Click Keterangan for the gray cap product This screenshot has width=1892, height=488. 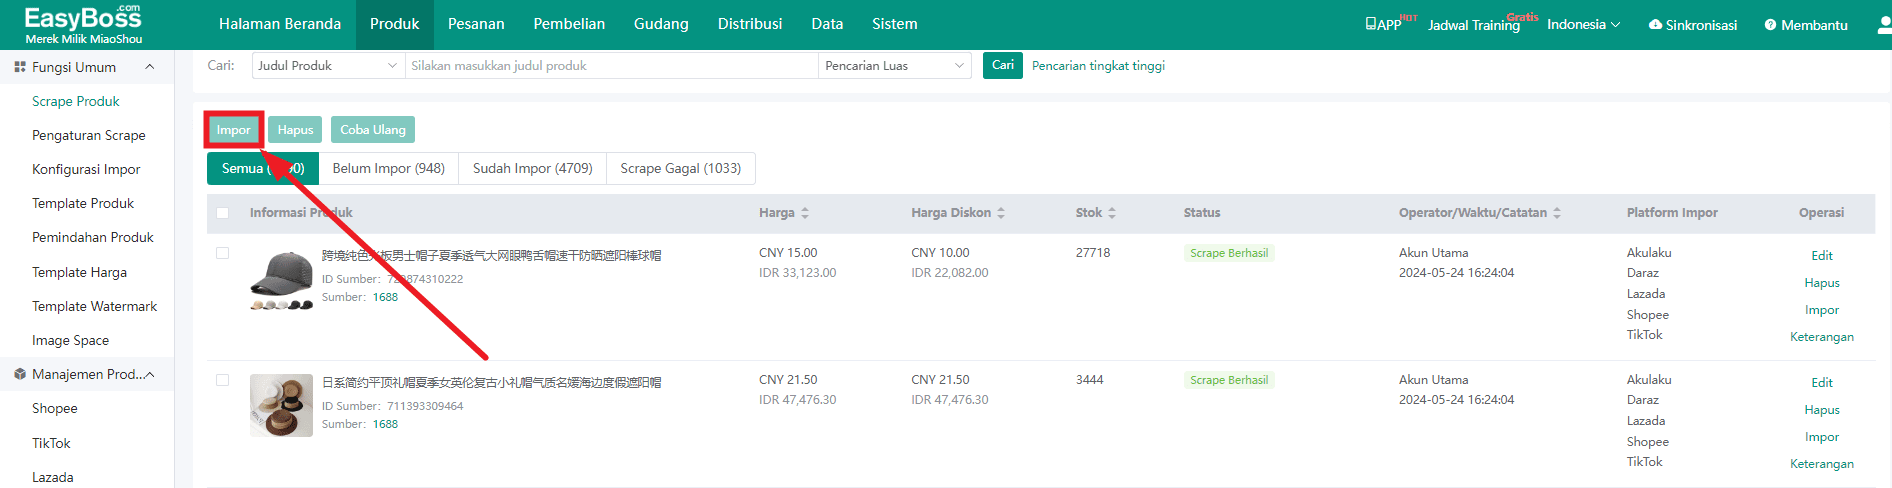(1822, 337)
